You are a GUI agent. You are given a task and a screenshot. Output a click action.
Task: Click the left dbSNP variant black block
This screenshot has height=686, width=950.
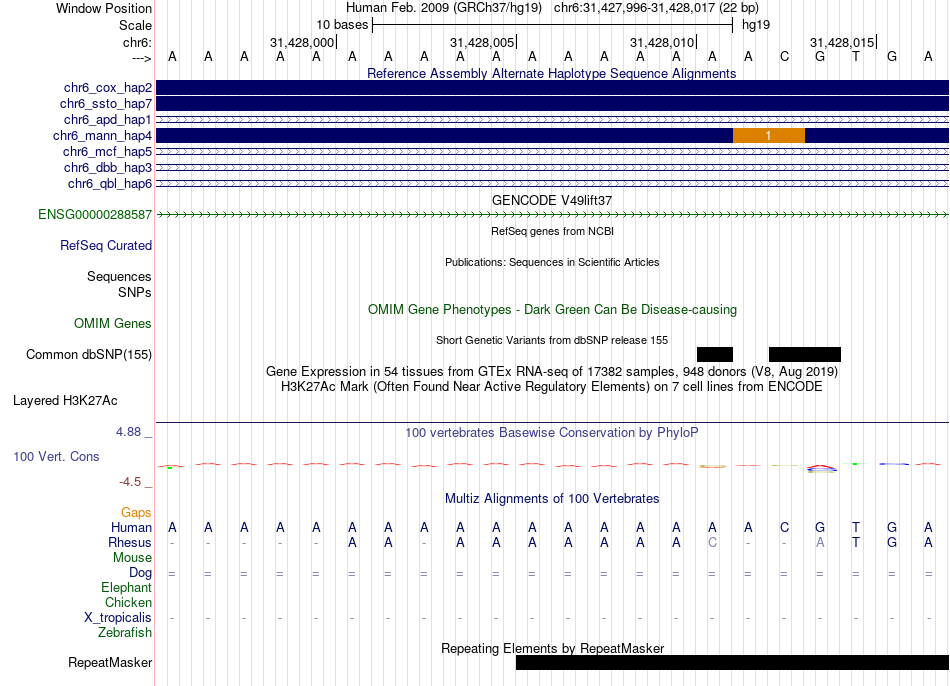coord(715,355)
